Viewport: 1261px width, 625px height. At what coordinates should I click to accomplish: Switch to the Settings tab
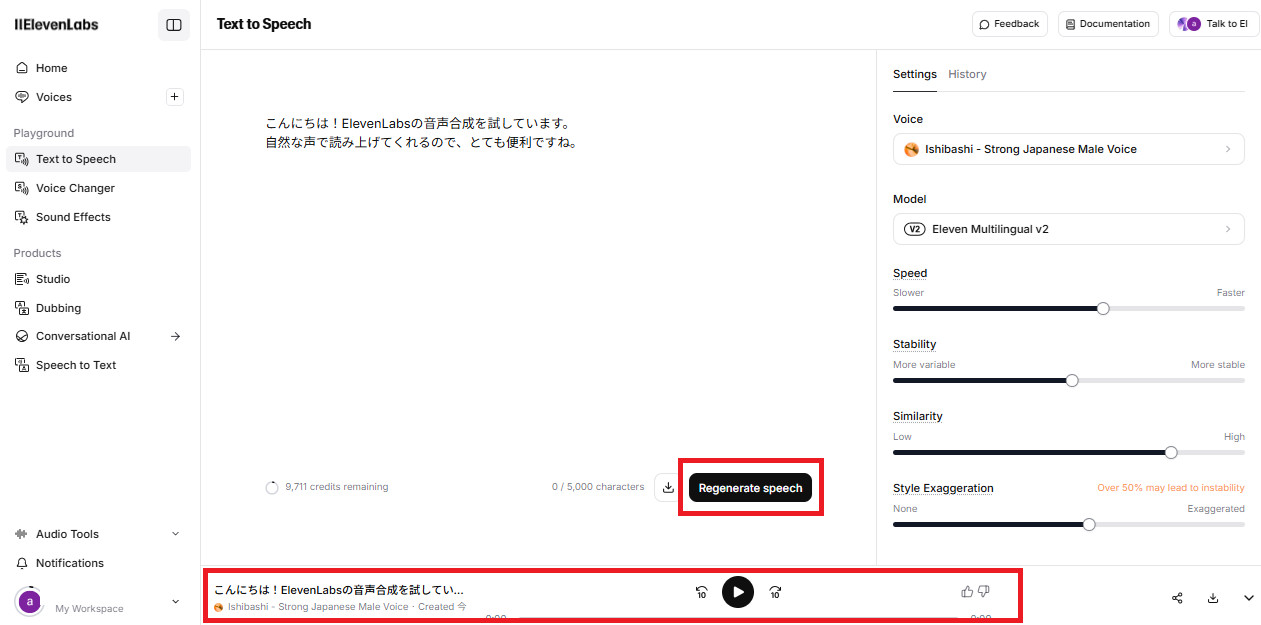(914, 74)
